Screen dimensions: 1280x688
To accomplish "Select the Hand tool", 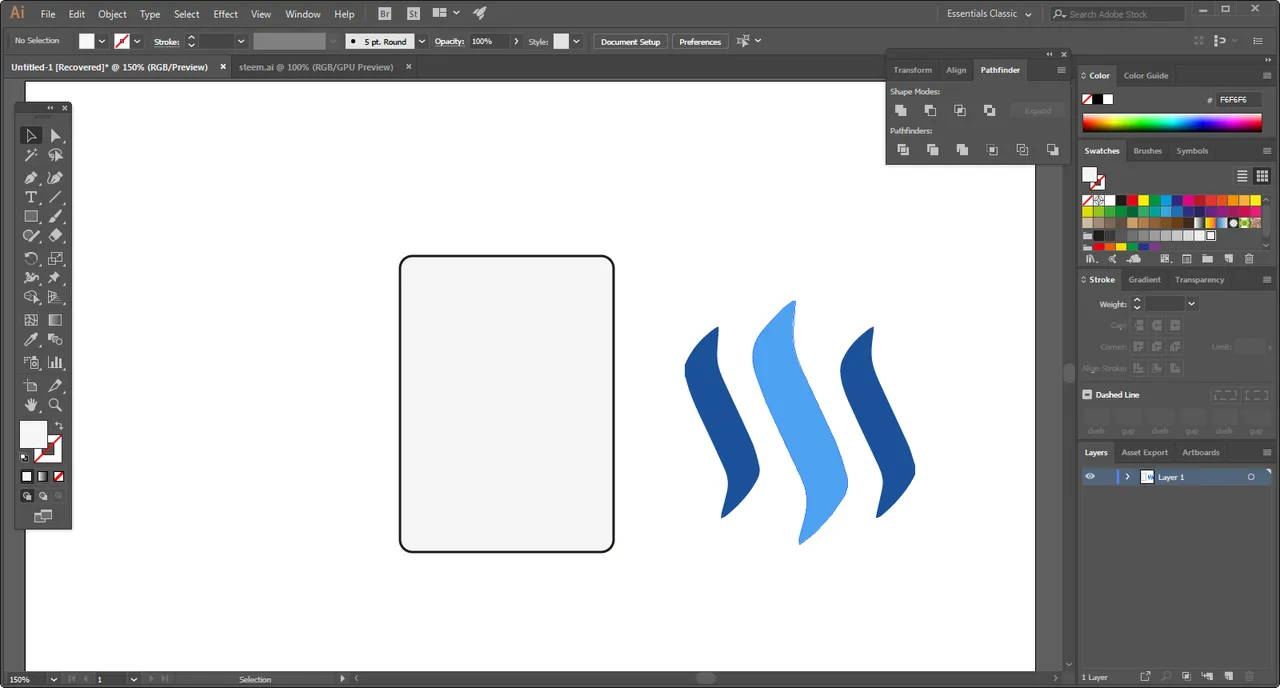I will (x=31, y=405).
